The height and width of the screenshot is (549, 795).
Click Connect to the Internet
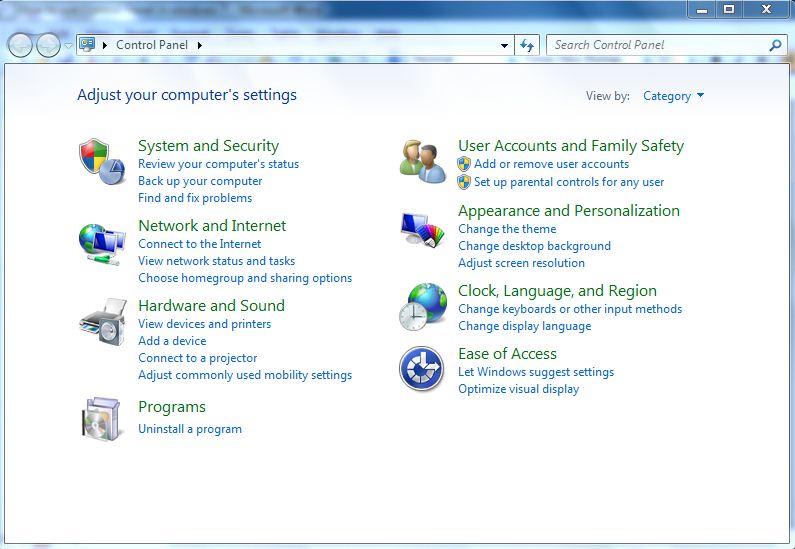[x=199, y=244]
